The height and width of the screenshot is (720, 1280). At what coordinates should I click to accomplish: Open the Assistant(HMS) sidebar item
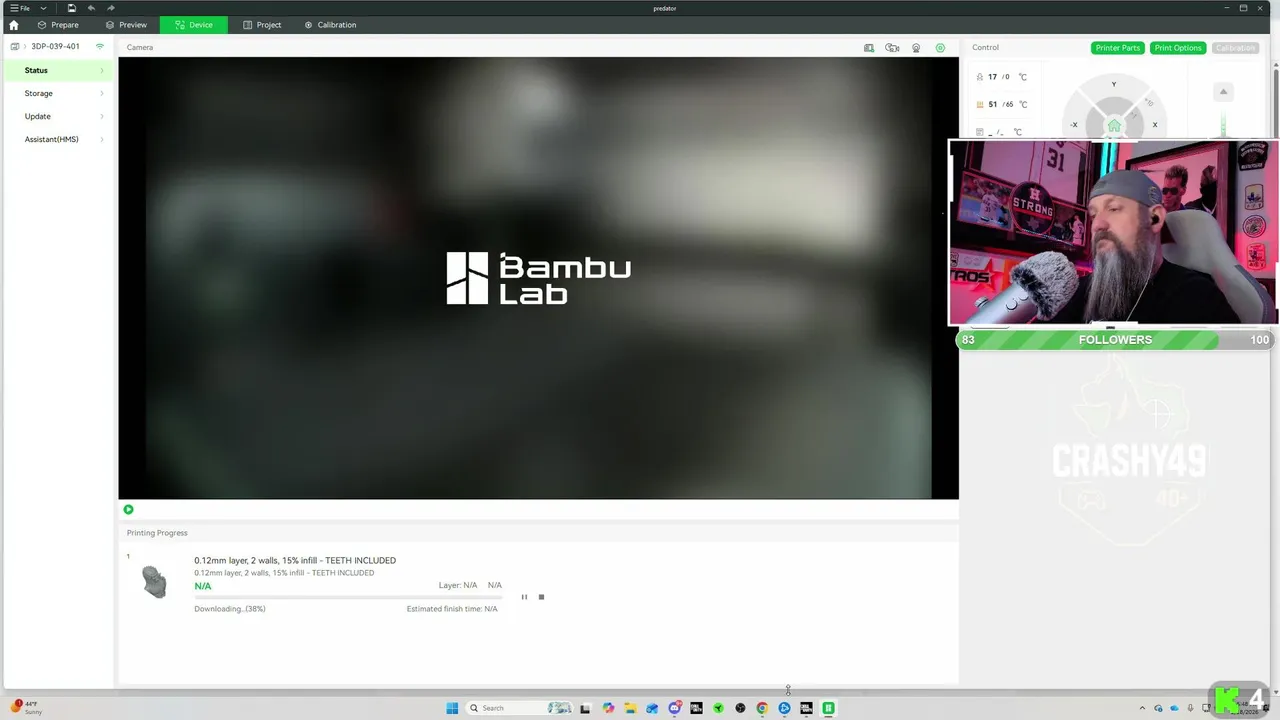coord(56,139)
